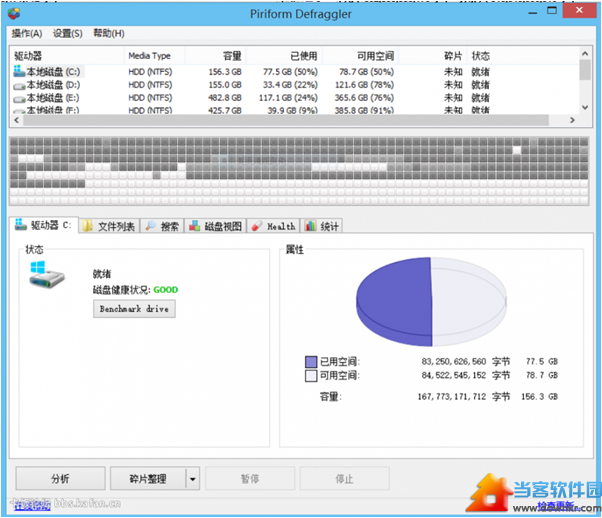
Task: Click horizontal scrollbar left arrow
Action: 17,120
